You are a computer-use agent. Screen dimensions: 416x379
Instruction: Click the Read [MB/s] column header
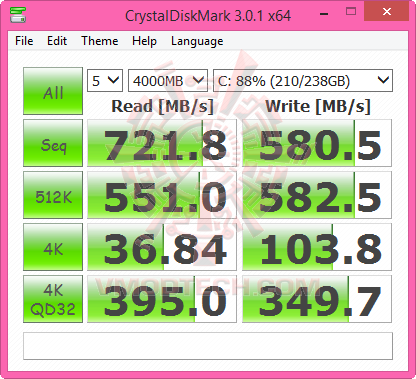click(162, 107)
